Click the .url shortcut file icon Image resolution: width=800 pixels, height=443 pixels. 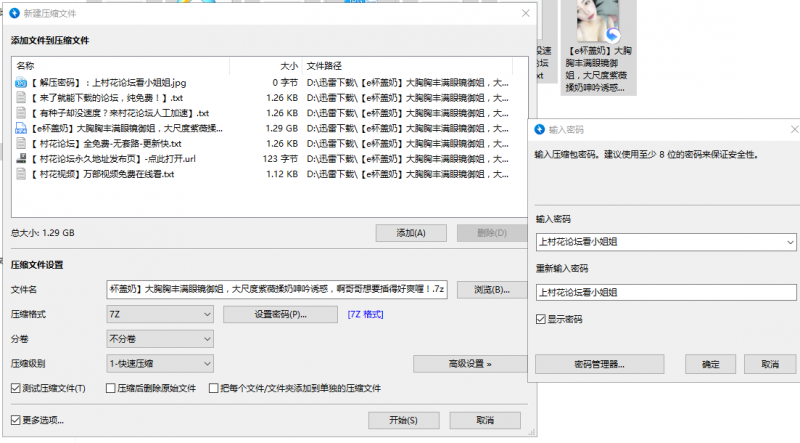(x=20, y=158)
